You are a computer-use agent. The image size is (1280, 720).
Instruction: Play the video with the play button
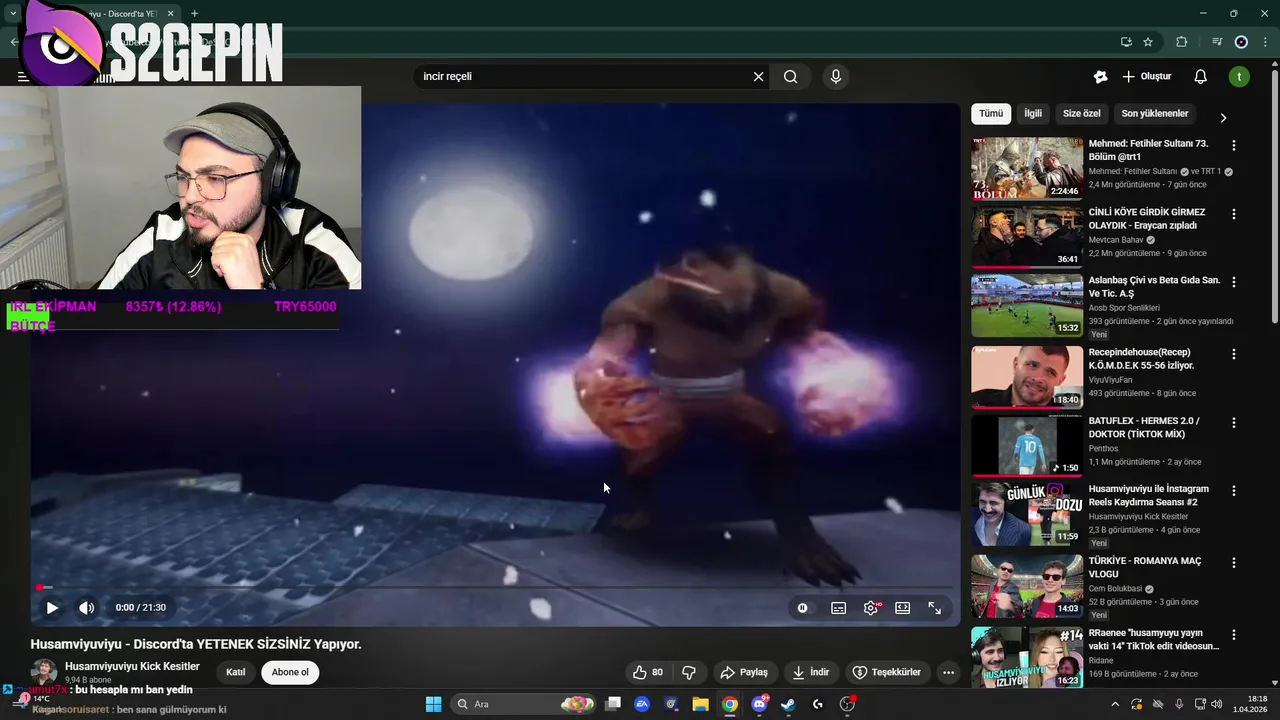tap(52, 607)
